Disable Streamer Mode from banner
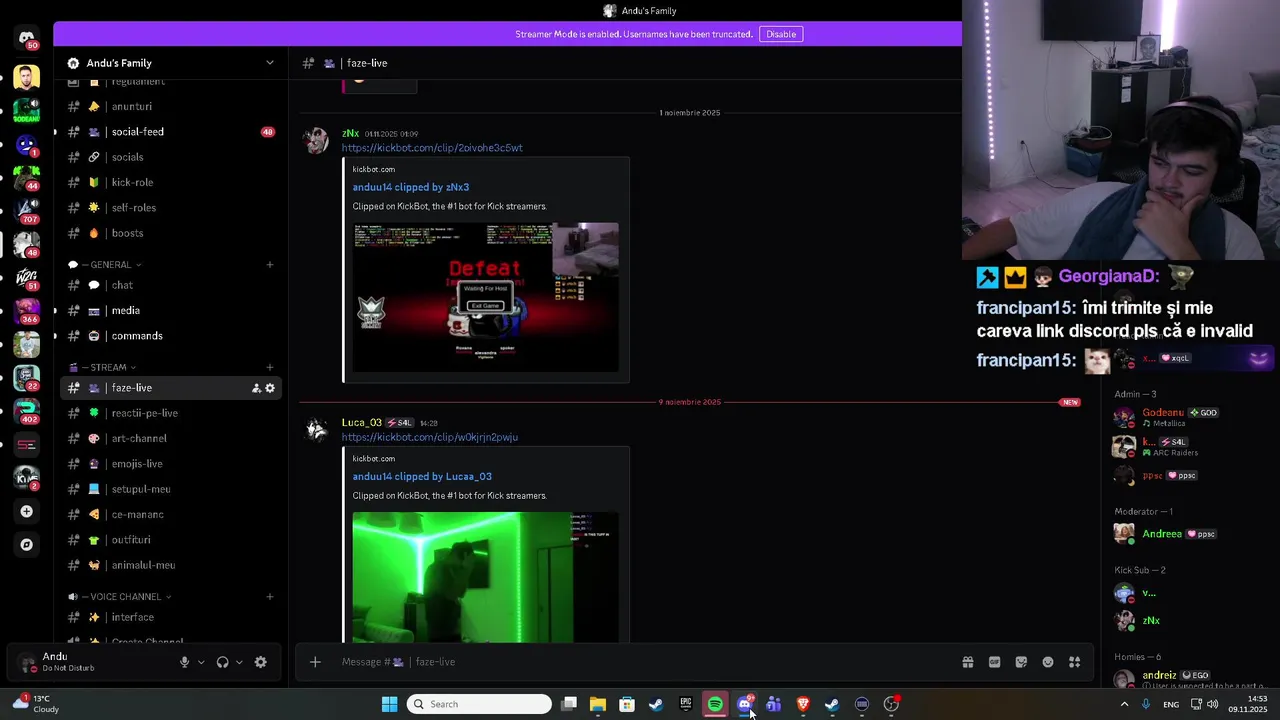Viewport: 1280px width, 720px height. [x=781, y=34]
